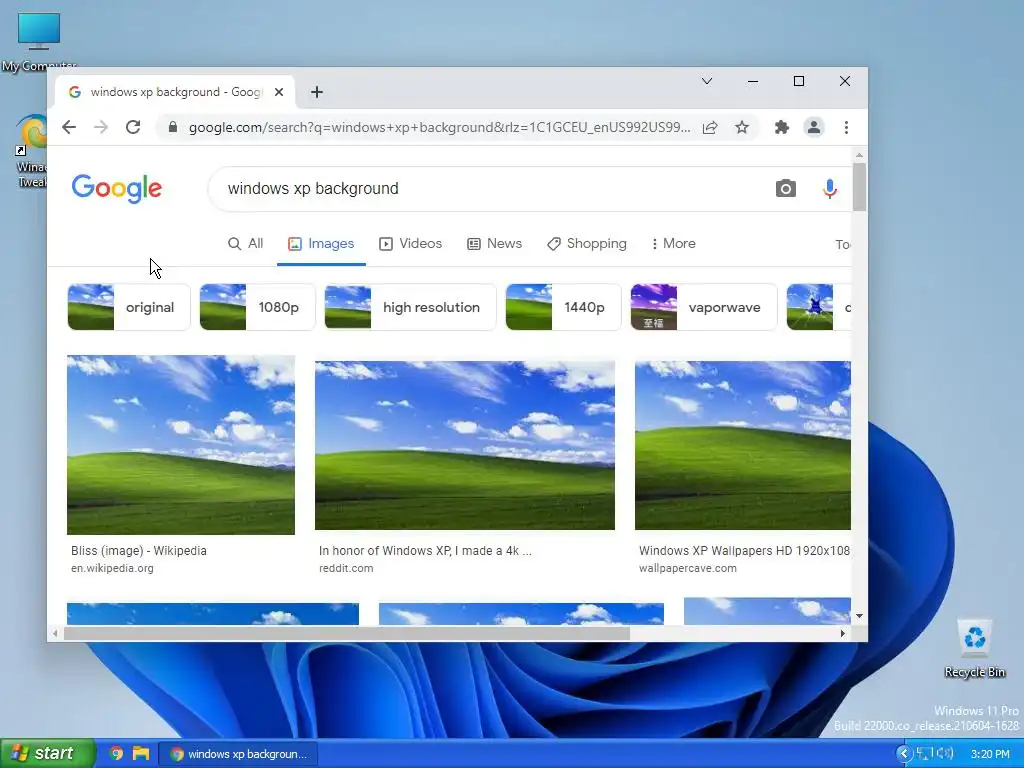The width and height of the screenshot is (1024, 768).
Task: Open Chrome's three-dot menu
Action: tap(846, 127)
